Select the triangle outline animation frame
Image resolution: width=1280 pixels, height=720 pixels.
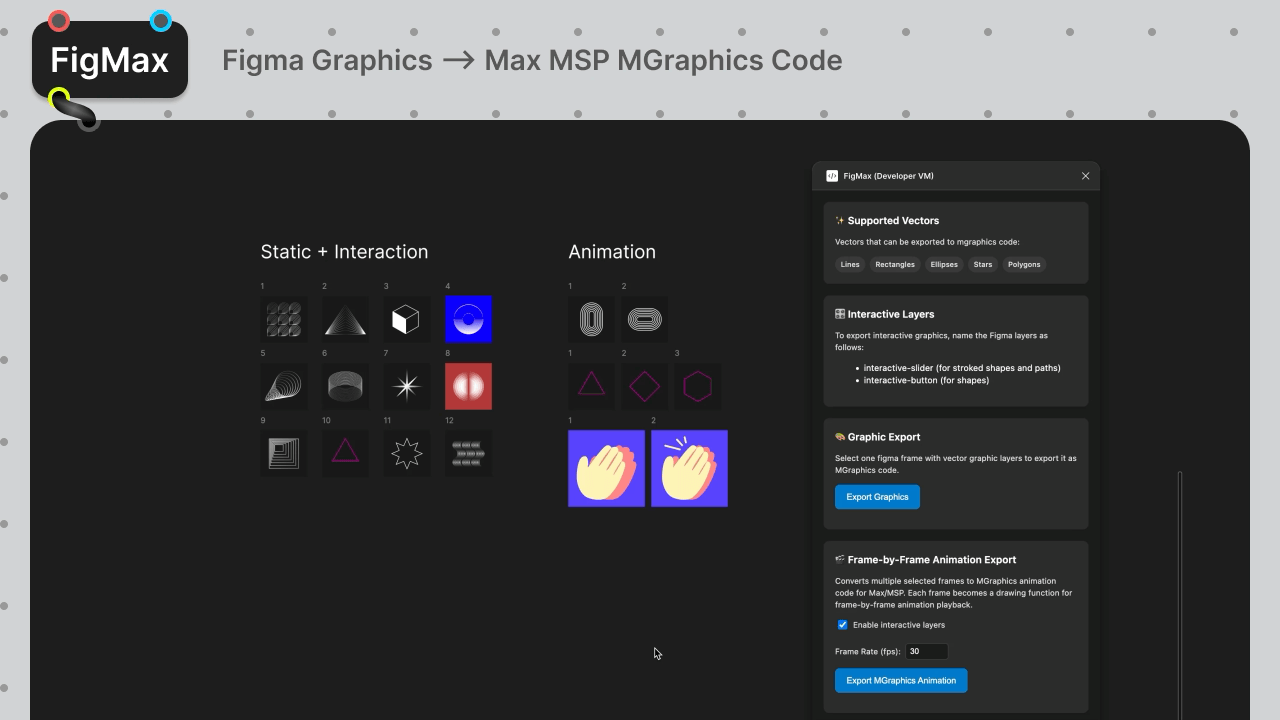[x=591, y=386]
